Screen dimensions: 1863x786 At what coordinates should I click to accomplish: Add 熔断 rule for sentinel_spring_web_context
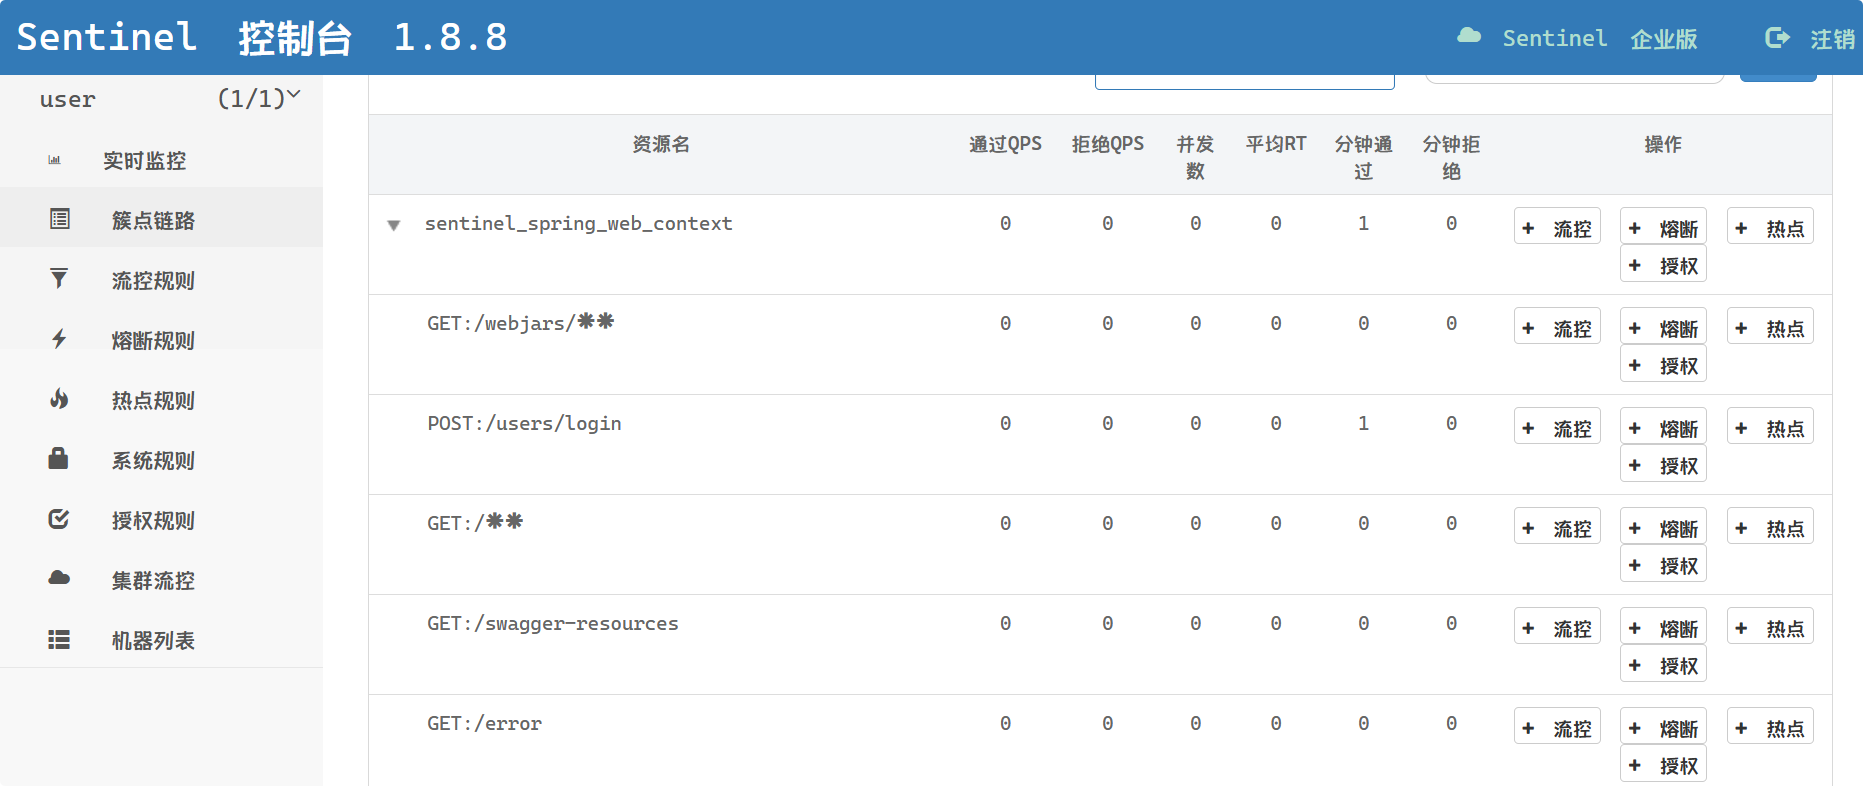[1663, 227]
